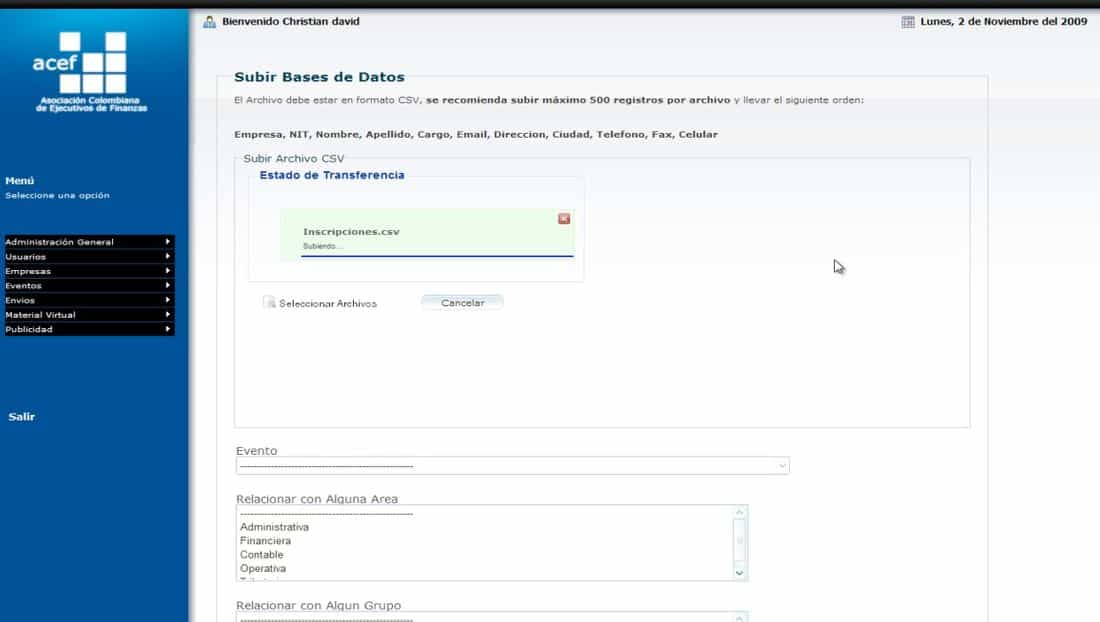Viewport: 1100px width, 622px height.
Task: Select the blank dashed option in area list
Action: click(326, 514)
